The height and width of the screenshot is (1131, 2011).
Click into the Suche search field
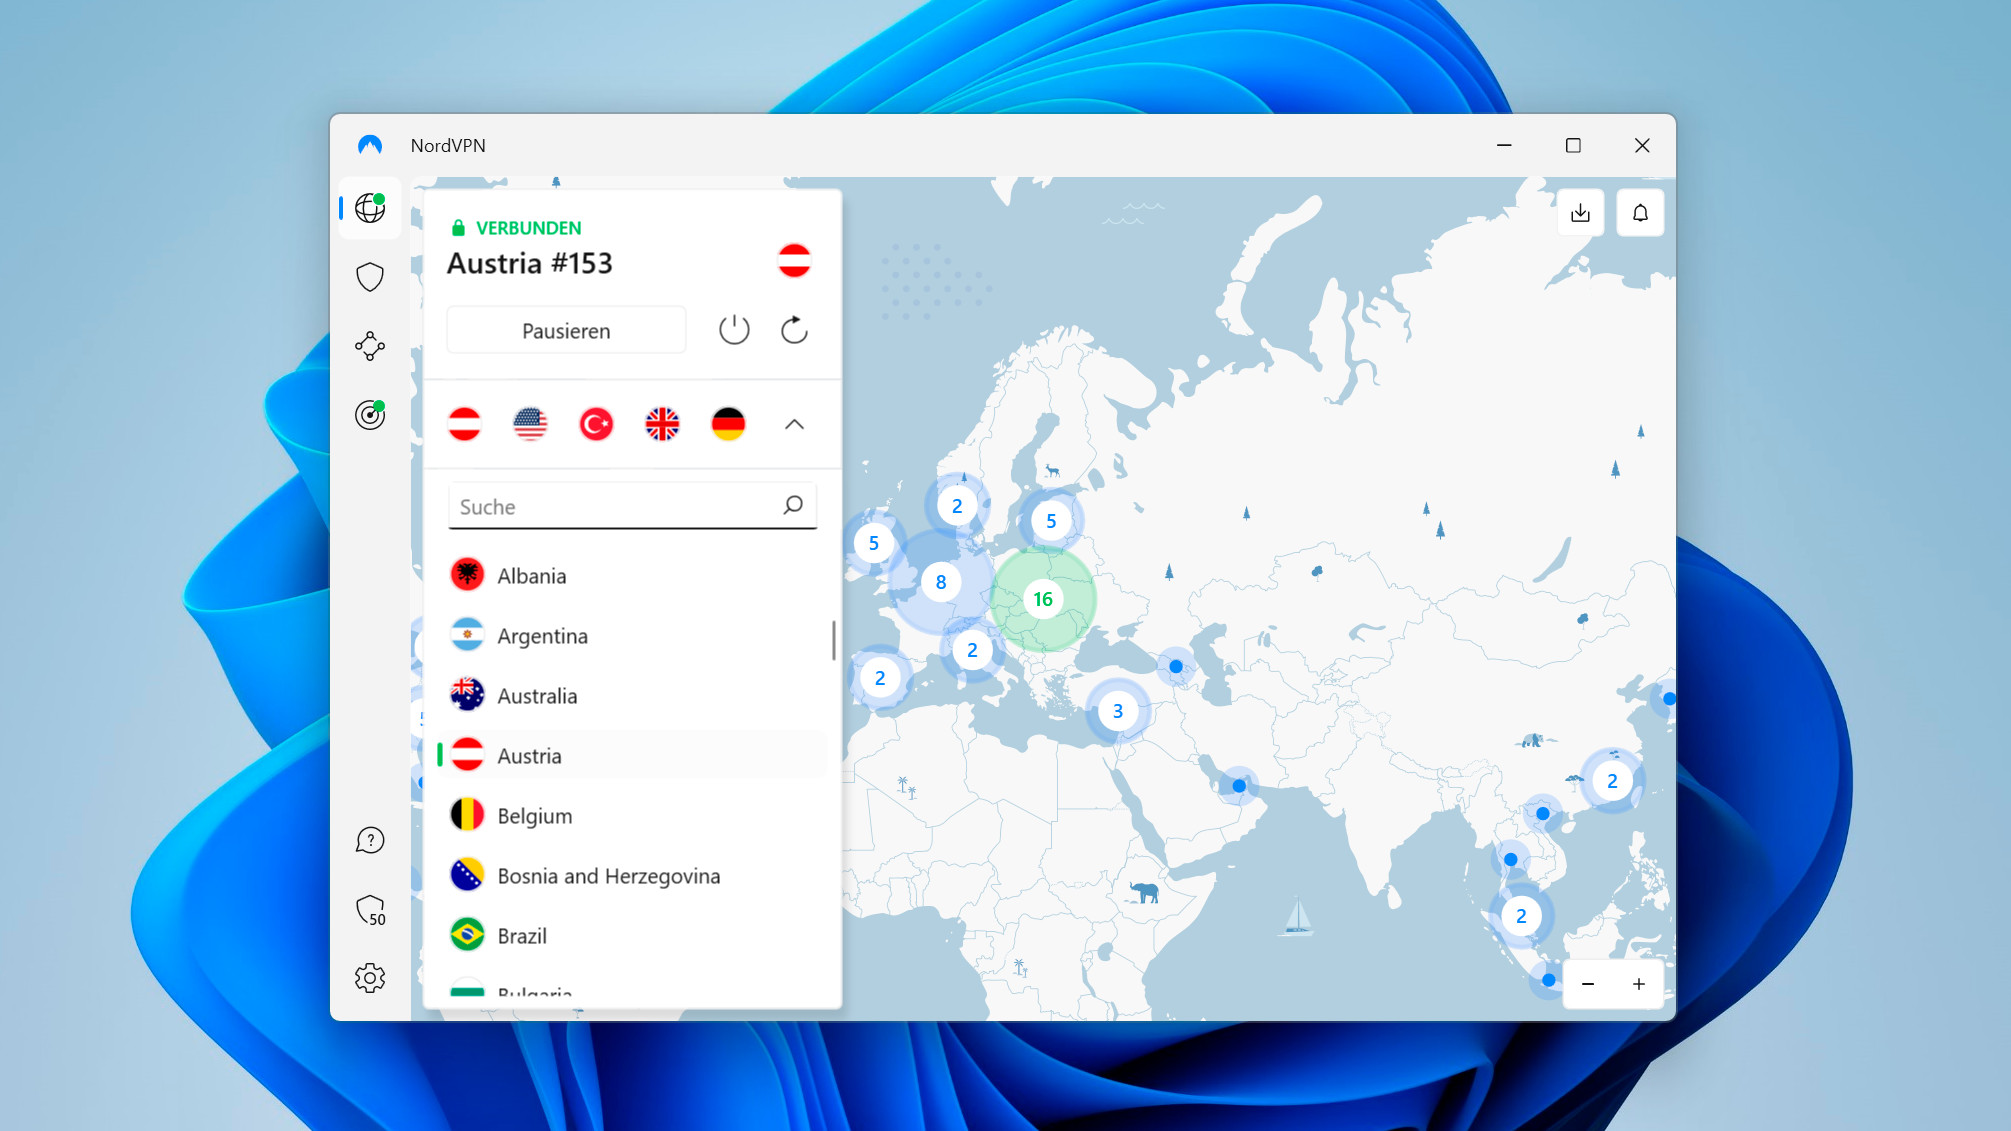coord(632,506)
